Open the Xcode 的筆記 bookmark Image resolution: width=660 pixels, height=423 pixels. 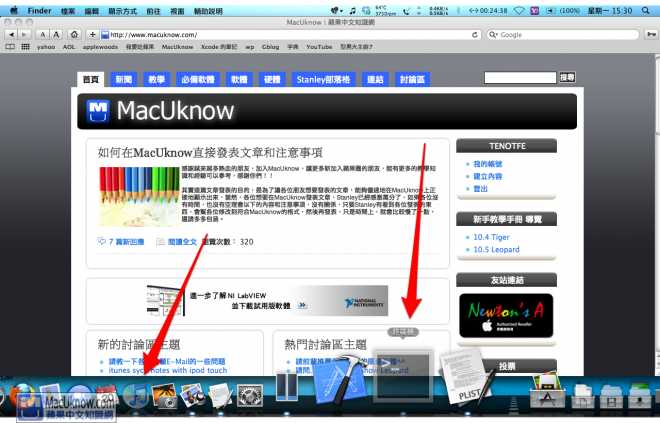[x=219, y=47]
